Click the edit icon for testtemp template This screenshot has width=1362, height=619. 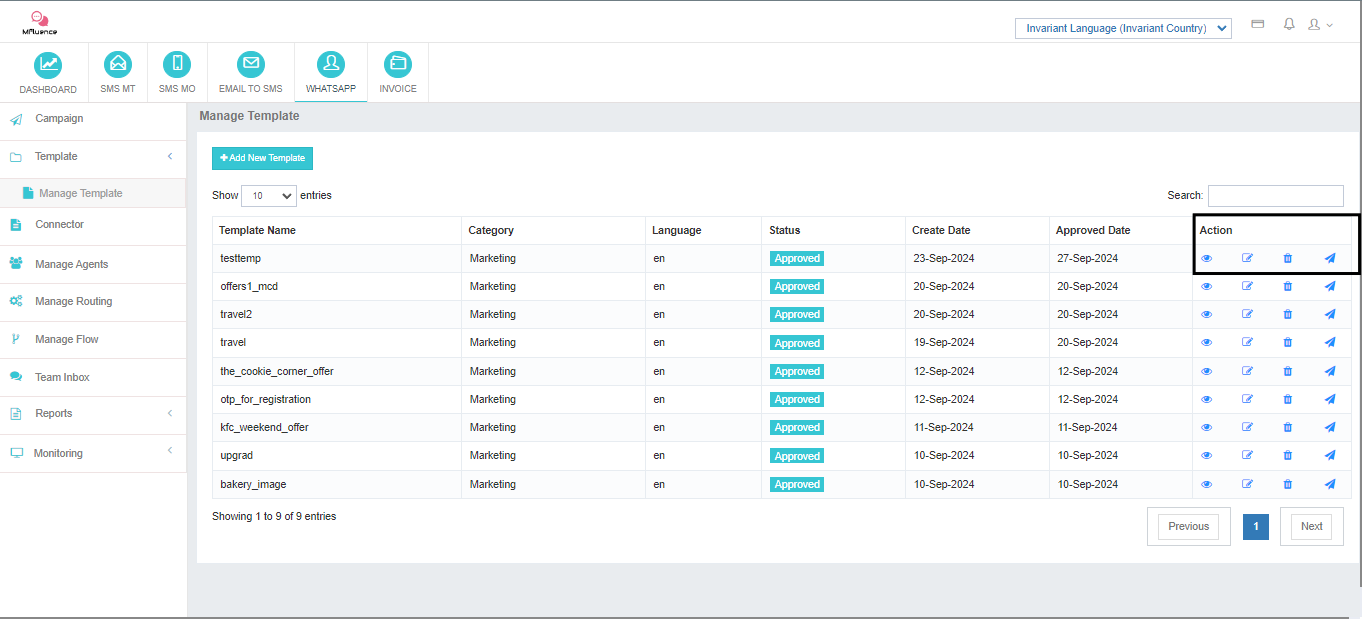1247,258
